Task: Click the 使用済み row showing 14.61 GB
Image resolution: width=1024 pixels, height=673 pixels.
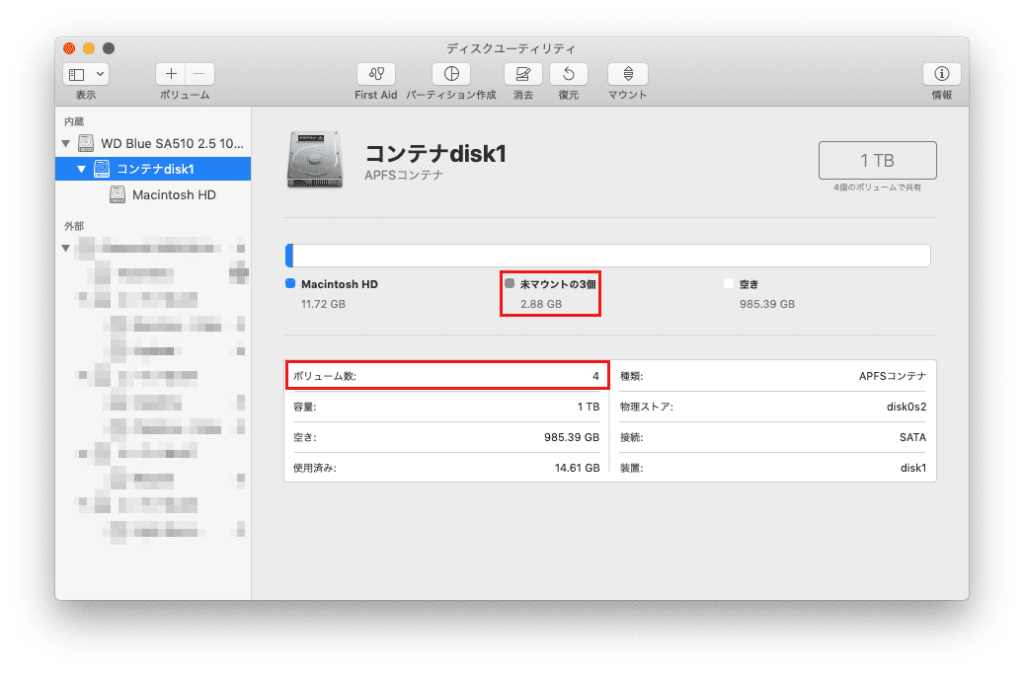Action: (447, 468)
